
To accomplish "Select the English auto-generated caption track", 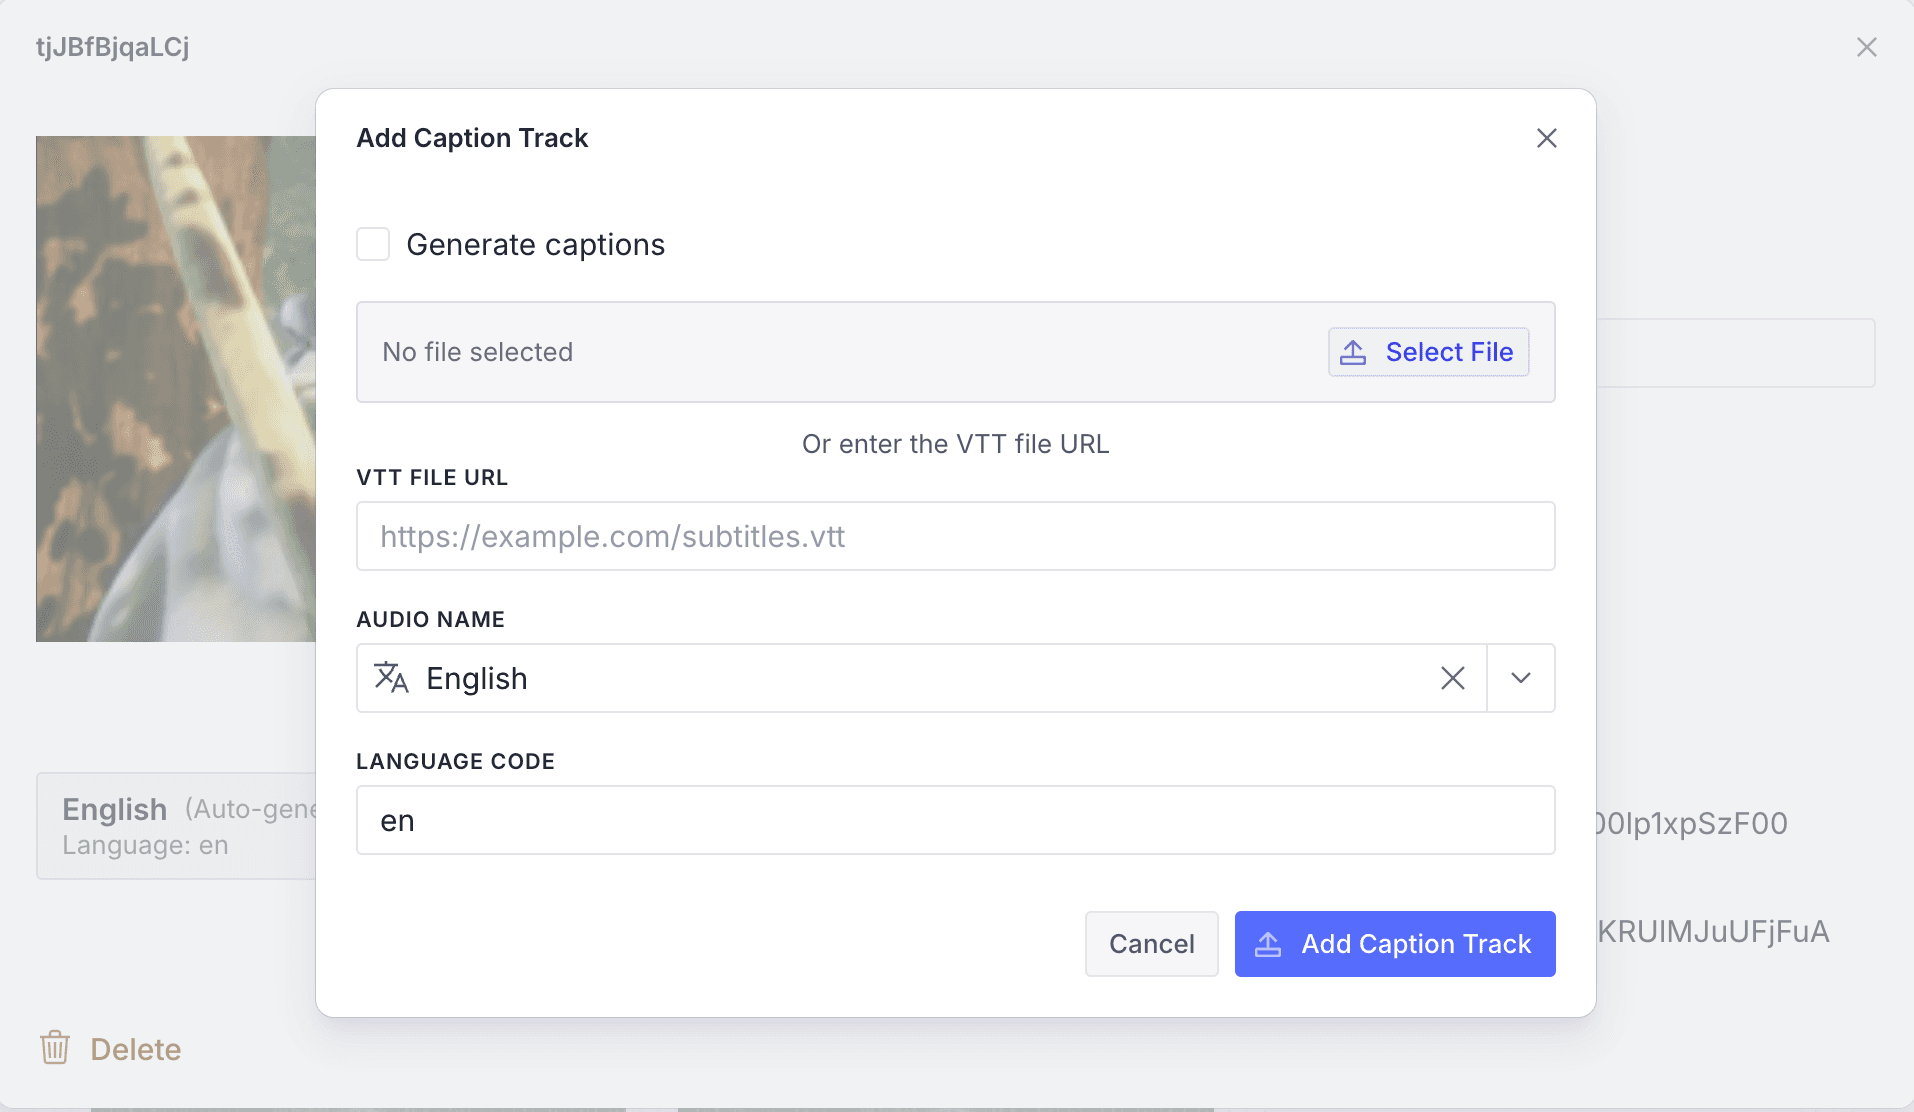I will pyautogui.click(x=176, y=826).
